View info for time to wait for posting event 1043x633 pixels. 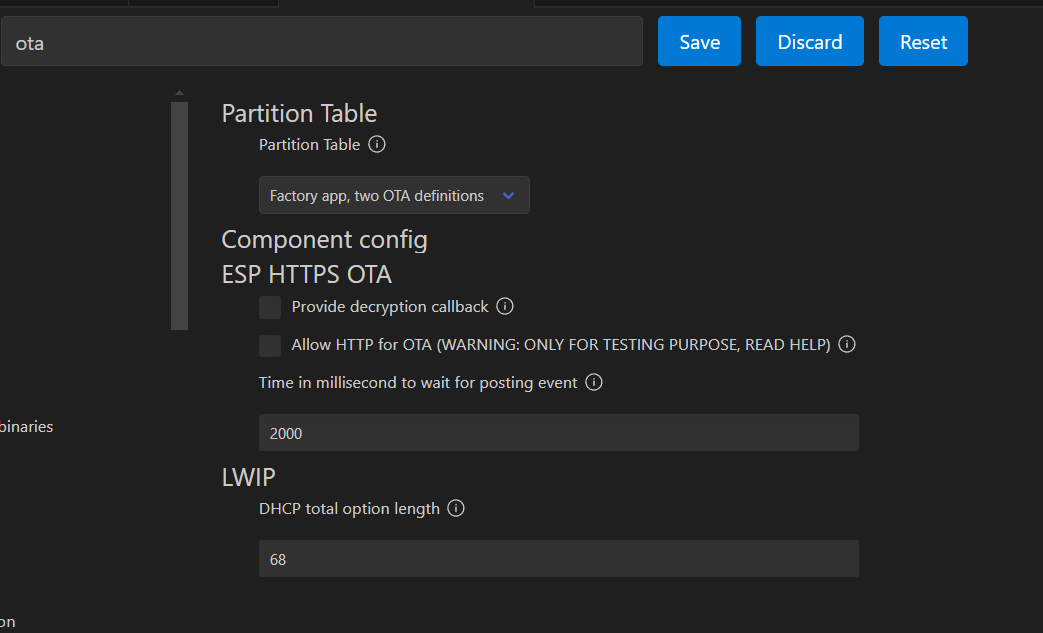(x=594, y=383)
